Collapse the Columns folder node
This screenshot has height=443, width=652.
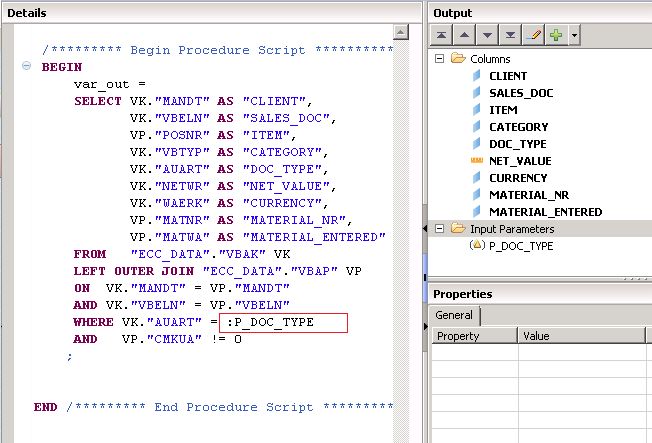440,59
